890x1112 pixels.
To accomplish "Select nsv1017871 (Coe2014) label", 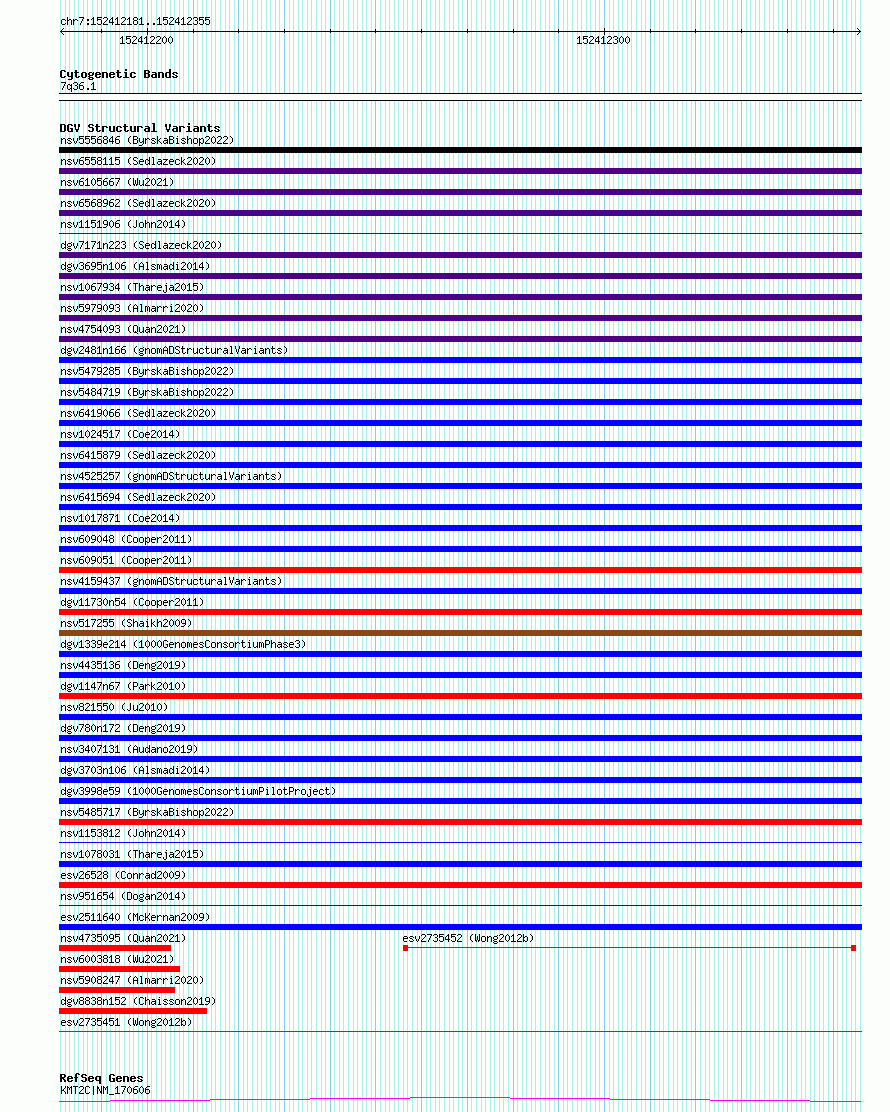I will (120, 518).
